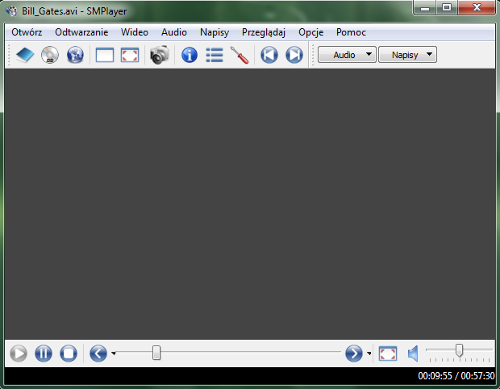Screen dimensions: 500x389
Task: Start playback with the Play button
Action: 18,353
